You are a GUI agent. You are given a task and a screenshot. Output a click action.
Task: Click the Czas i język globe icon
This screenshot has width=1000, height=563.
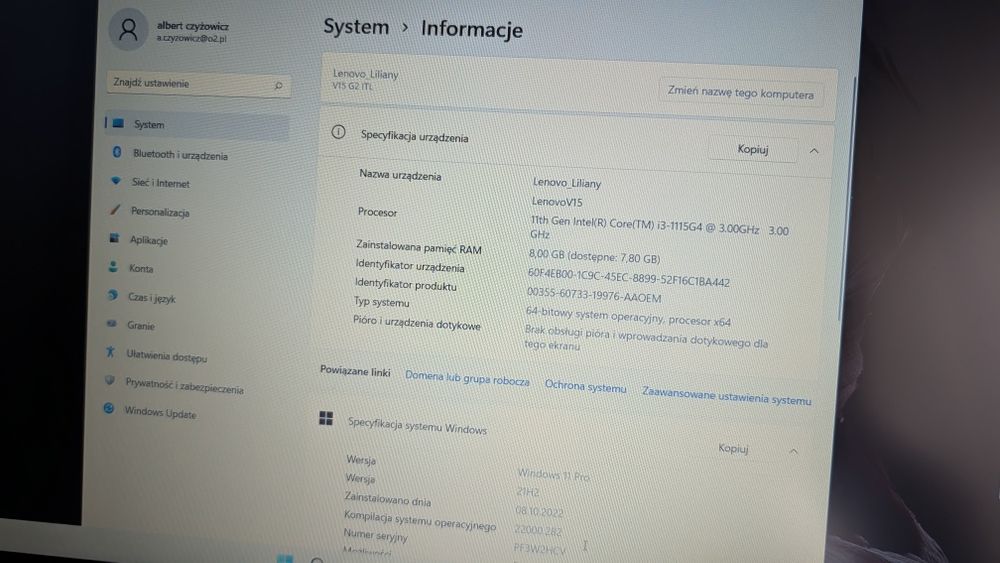[112, 295]
